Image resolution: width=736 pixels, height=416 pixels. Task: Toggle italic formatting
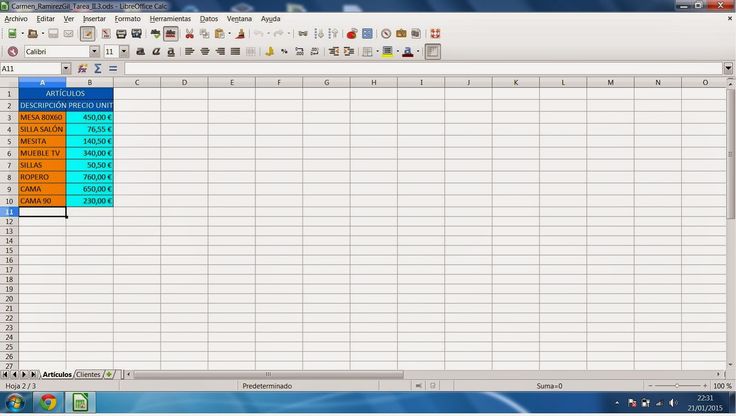tap(156, 52)
